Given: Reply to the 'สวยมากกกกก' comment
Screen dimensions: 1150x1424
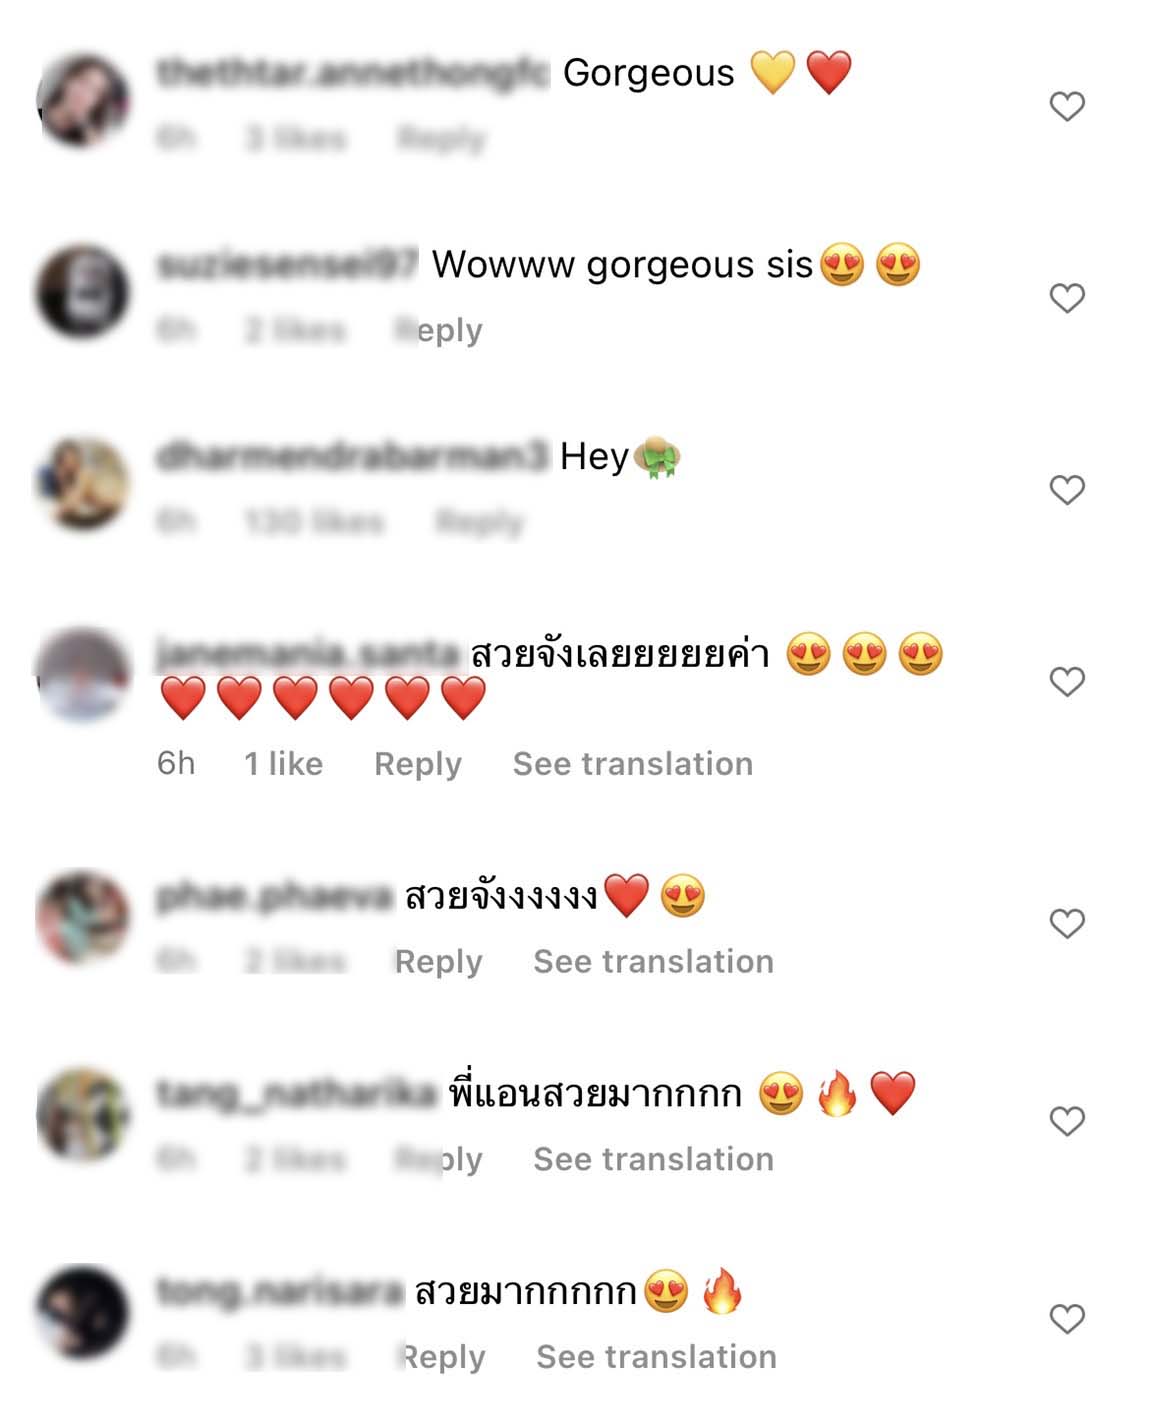Looking at the screenshot, I should click(x=442, y=1357).
